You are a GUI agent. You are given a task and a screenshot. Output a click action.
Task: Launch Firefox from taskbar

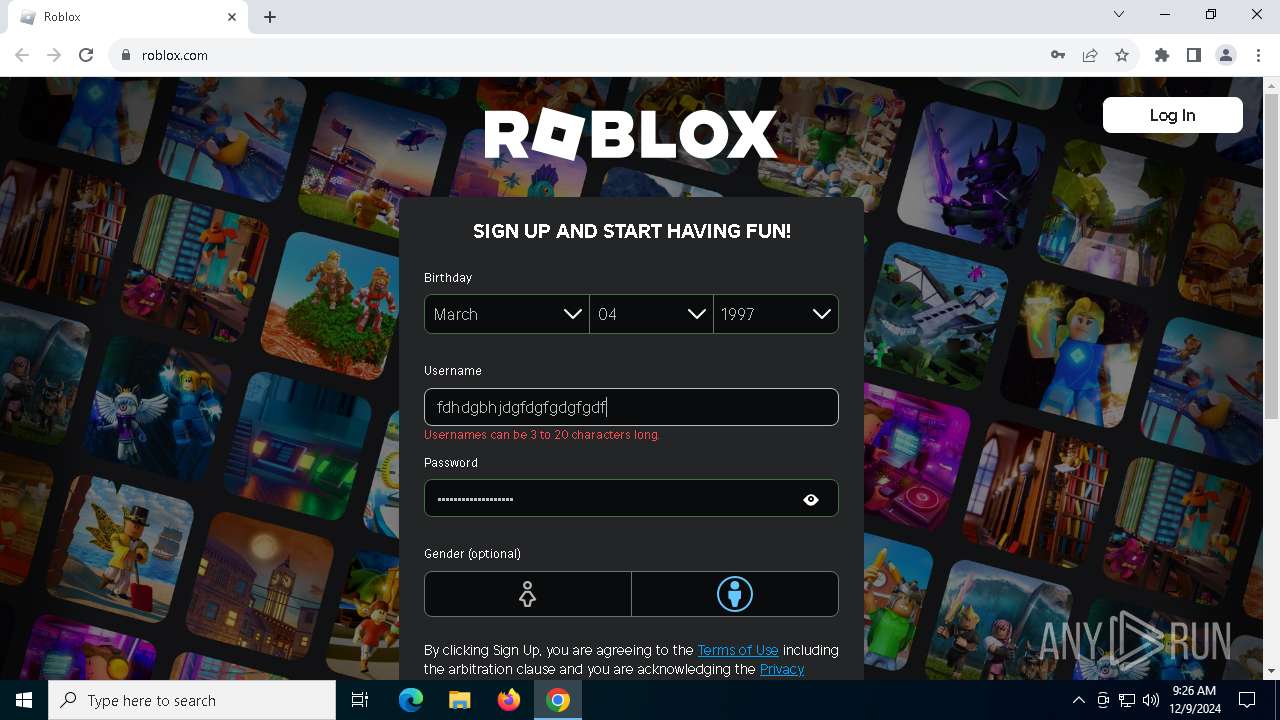coord(509,700)
